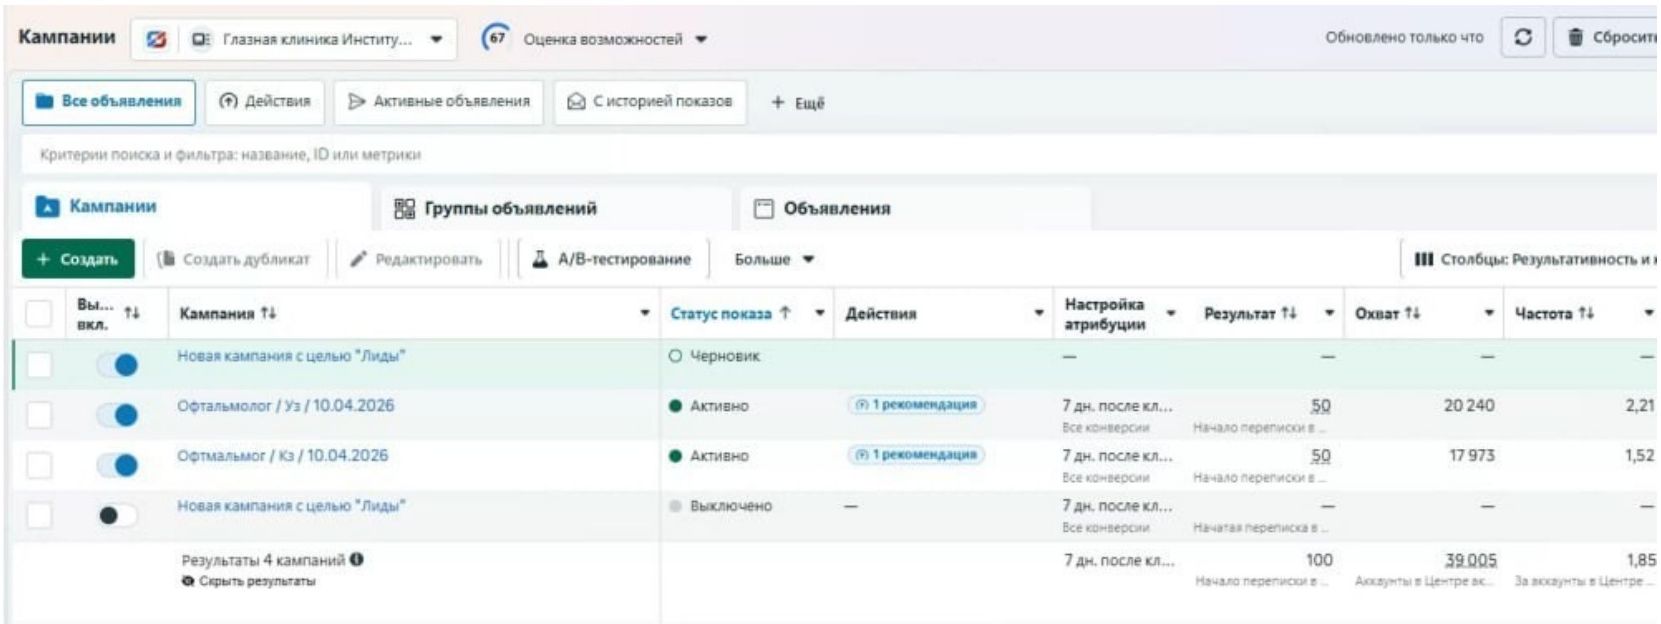This screenshot has width=1661, height=624.
Task: Click reach value 17 973
Action: pyautogui.click(x=1472, y=456)
